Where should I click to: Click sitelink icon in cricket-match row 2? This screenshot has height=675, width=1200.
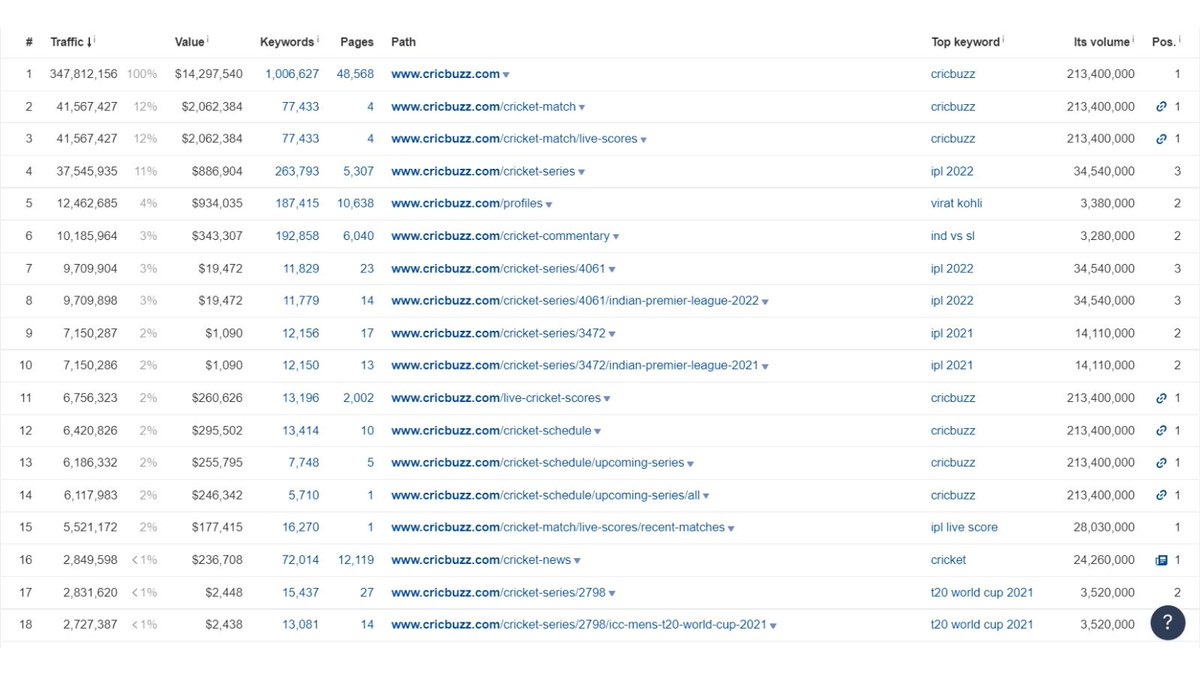click(1161, 106)
